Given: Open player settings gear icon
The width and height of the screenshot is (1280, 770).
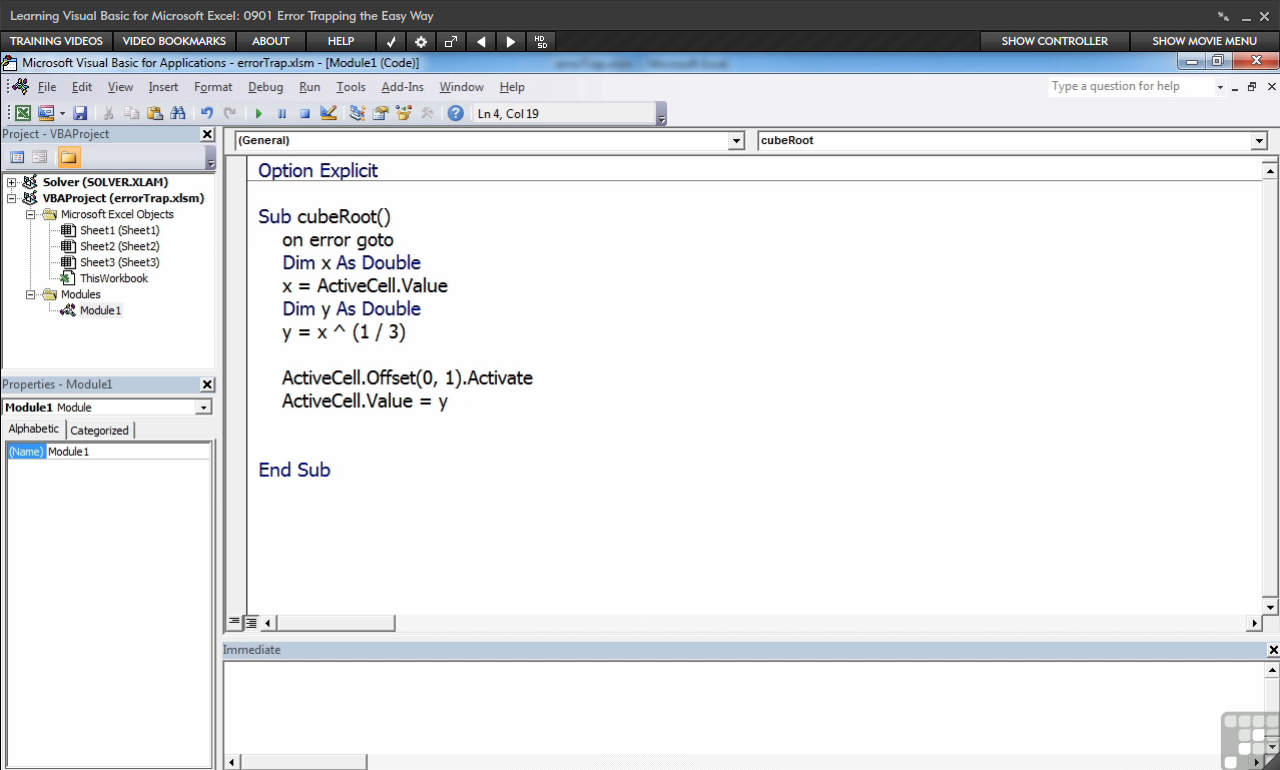Looking at the screenshot, I should (x=421, y=41).
